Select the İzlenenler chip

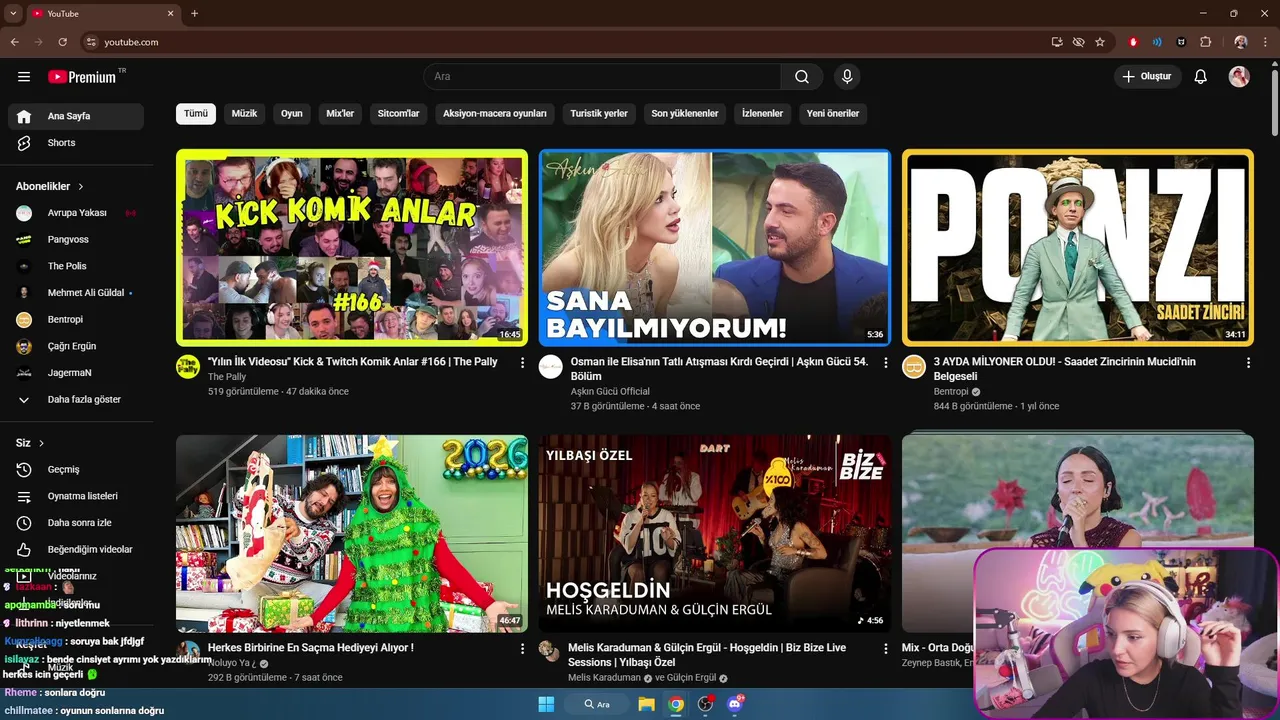point(763,114)
